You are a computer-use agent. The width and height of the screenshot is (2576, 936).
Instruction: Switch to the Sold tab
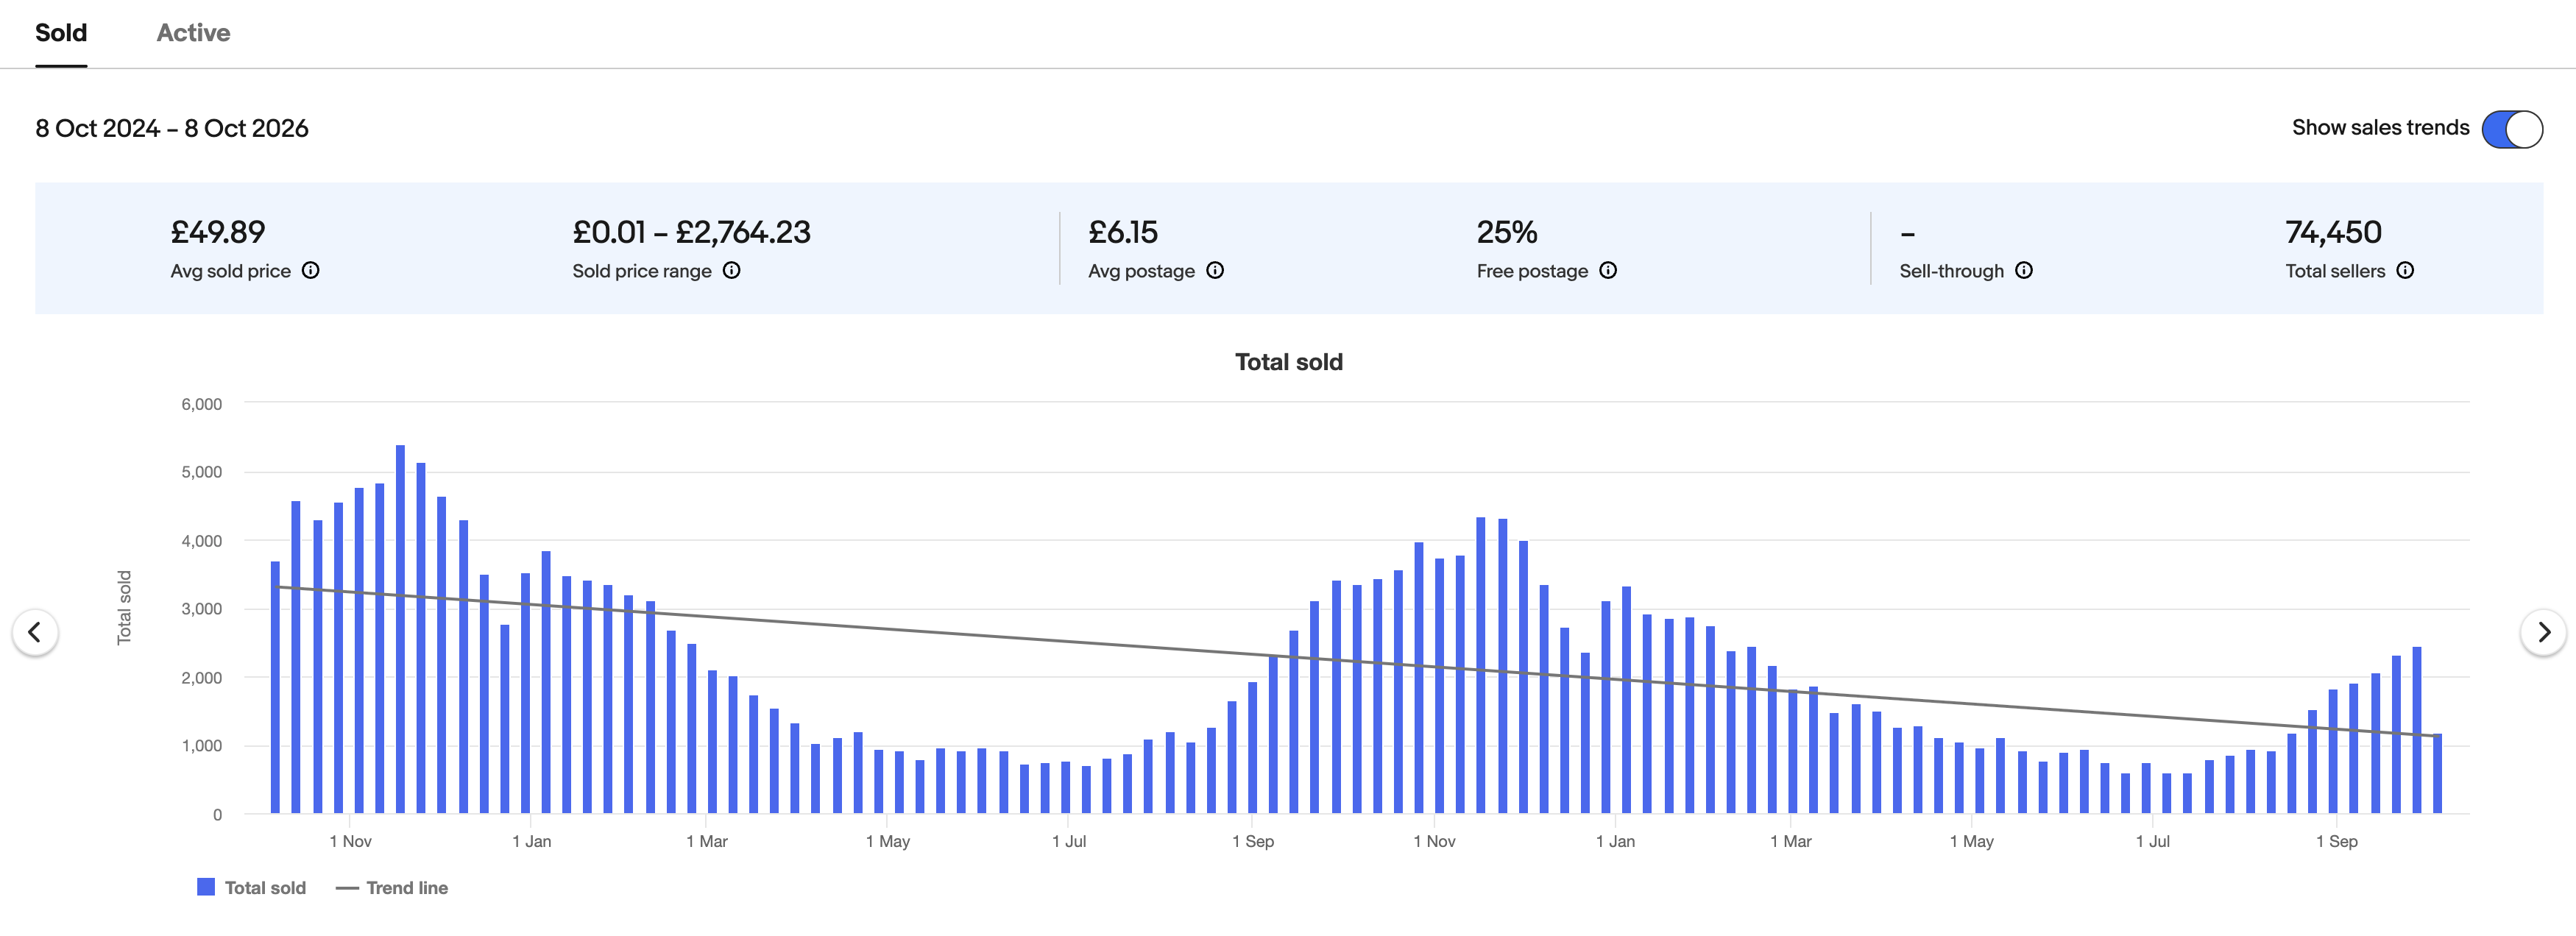(61, 33)
